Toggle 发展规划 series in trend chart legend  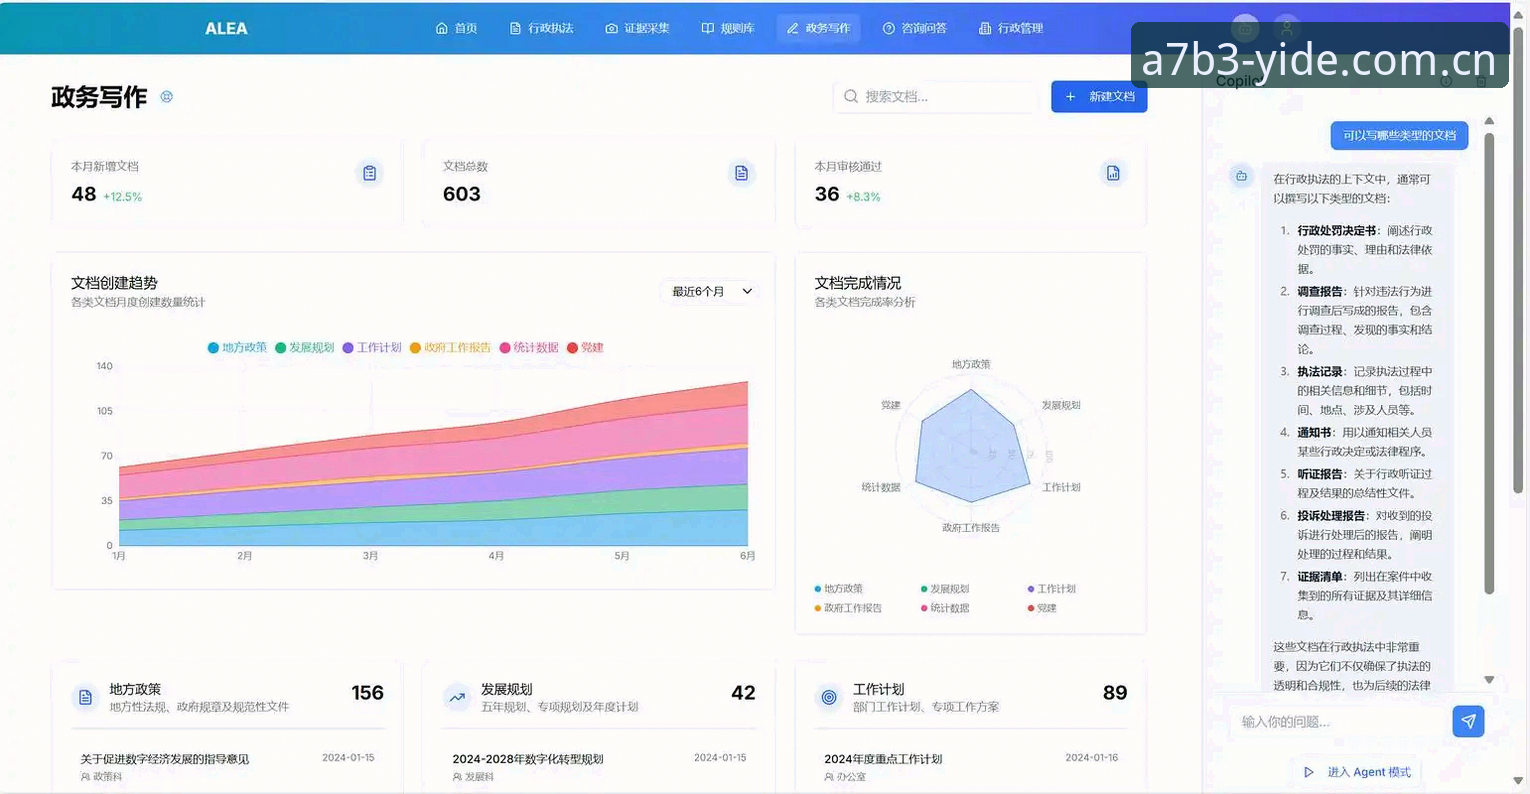click(x=304, y=348)
